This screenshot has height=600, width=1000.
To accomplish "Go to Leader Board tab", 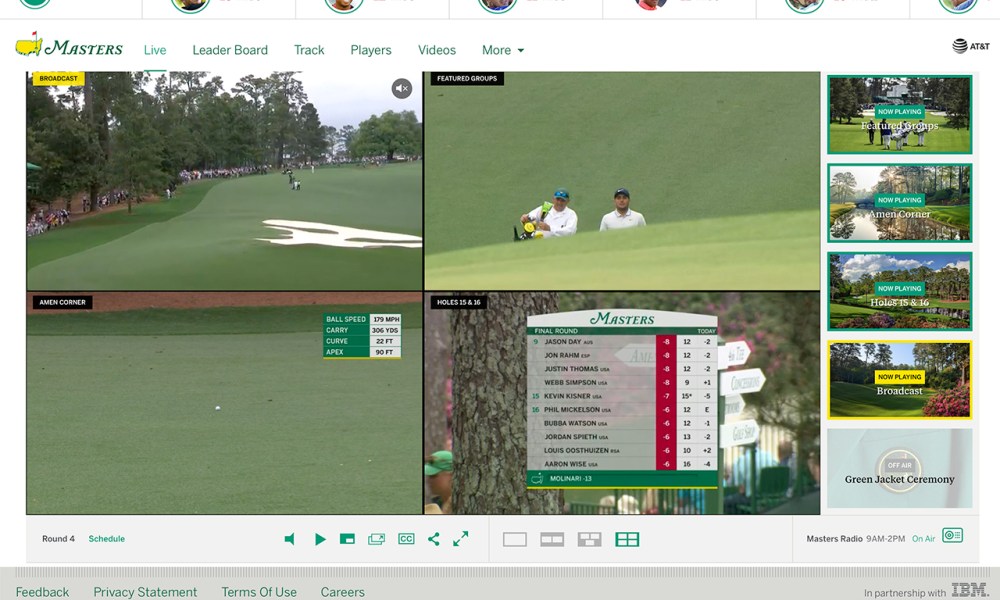I will pos(230,50).
